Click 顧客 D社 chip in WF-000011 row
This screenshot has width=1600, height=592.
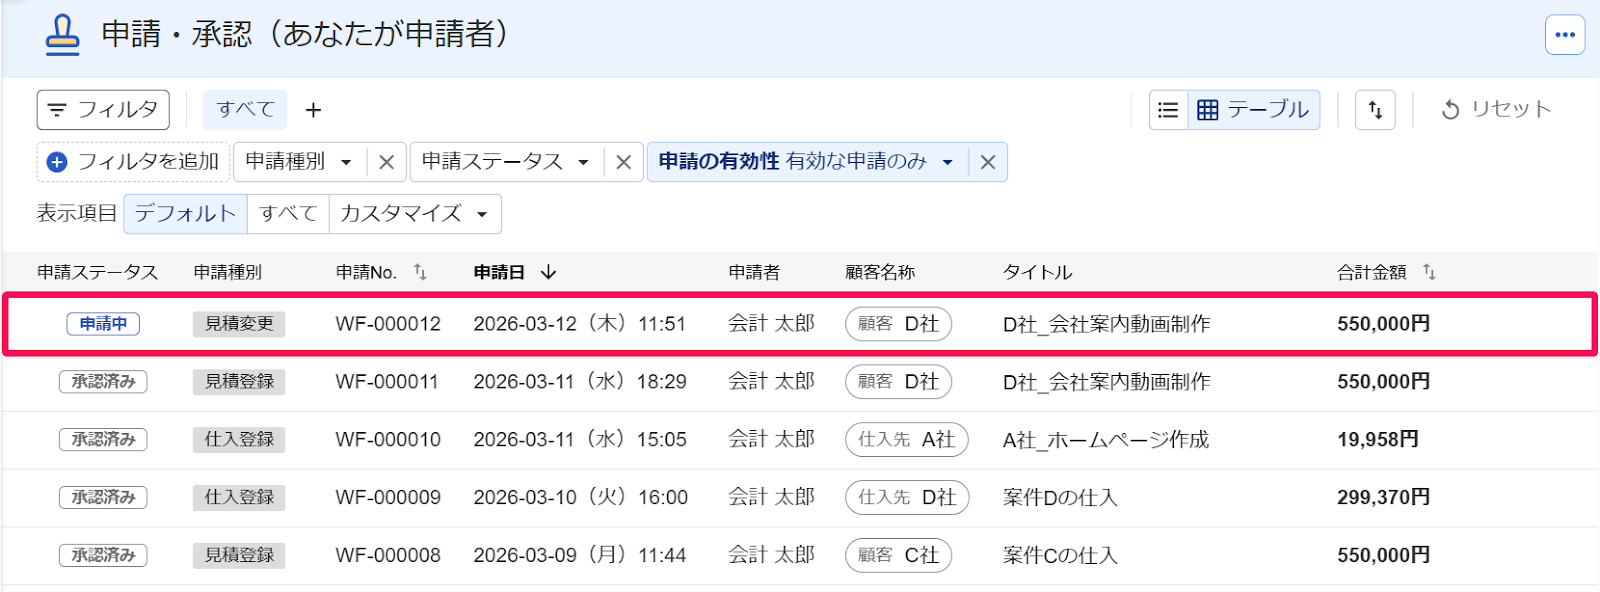pos(898,382)
